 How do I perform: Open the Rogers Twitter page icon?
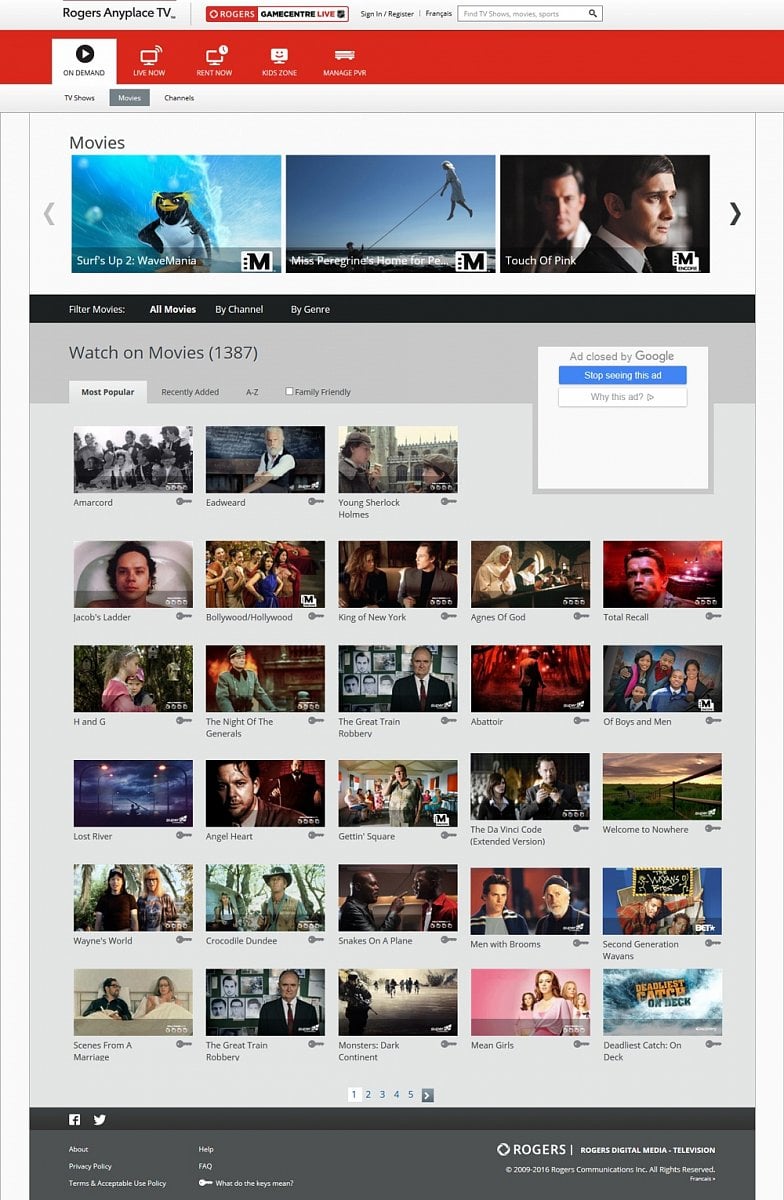tap(99, 1120)
